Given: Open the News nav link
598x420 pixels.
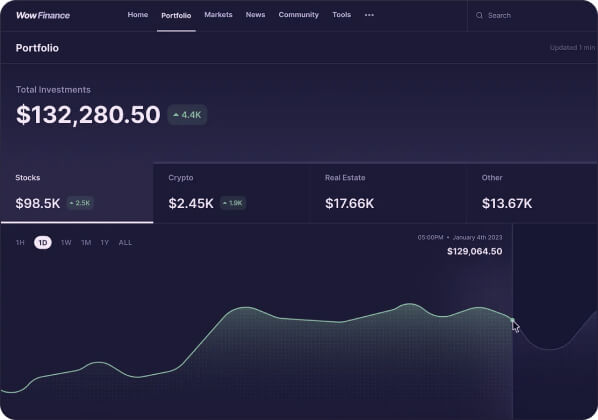Looking at the screenshot, I should tap(255, 15).
